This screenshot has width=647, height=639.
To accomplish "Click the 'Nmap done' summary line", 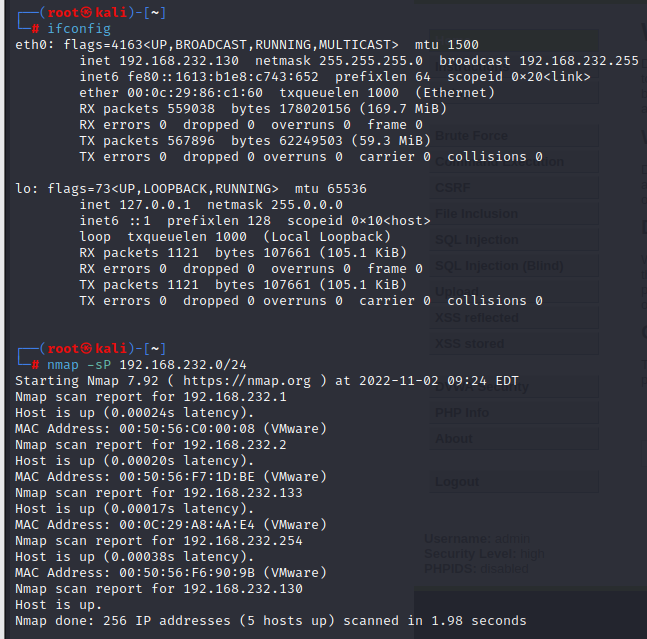I will (270, 621).
